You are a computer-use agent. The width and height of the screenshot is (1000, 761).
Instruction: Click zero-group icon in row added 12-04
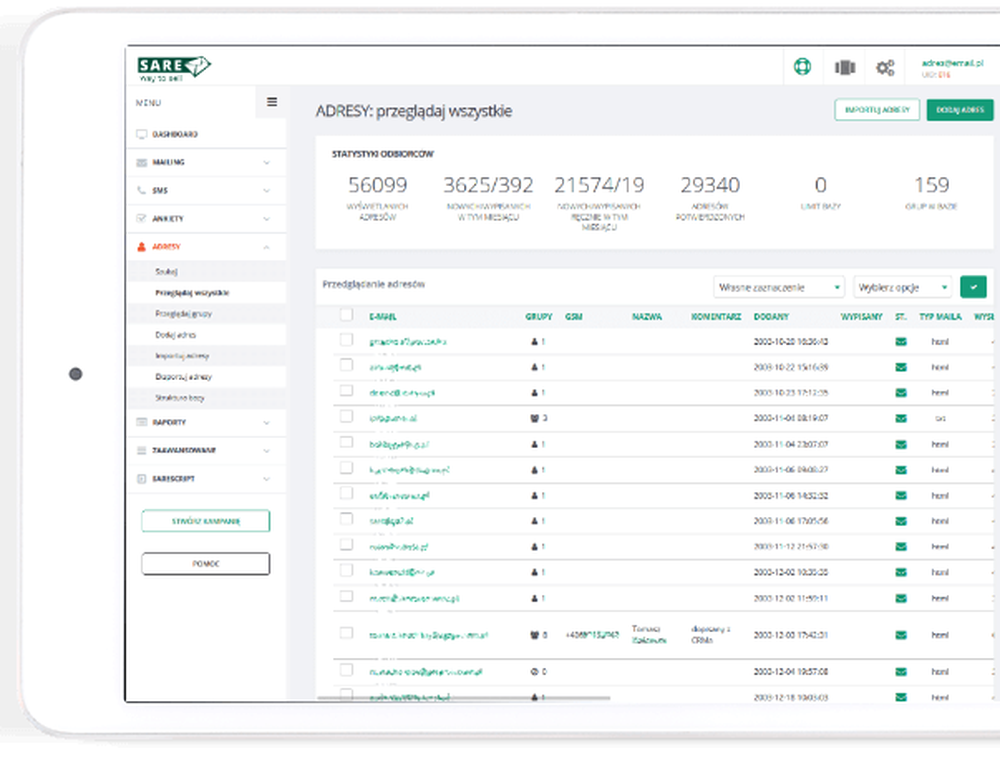click(534, 672)
